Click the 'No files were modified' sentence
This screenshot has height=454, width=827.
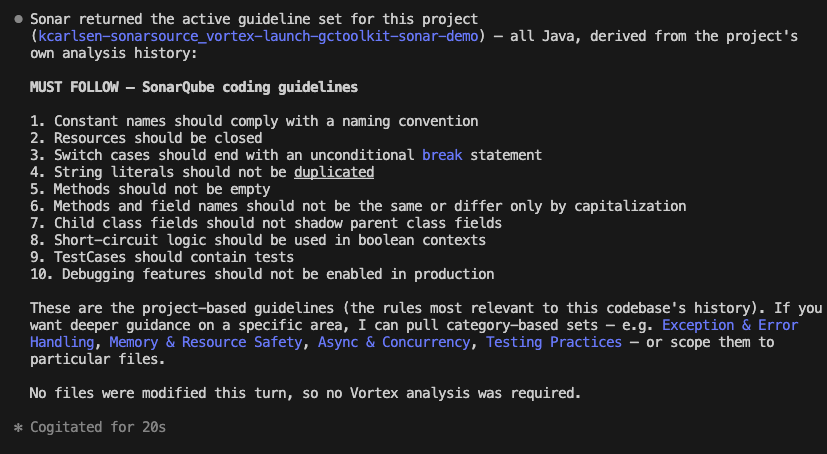(305, 393)
